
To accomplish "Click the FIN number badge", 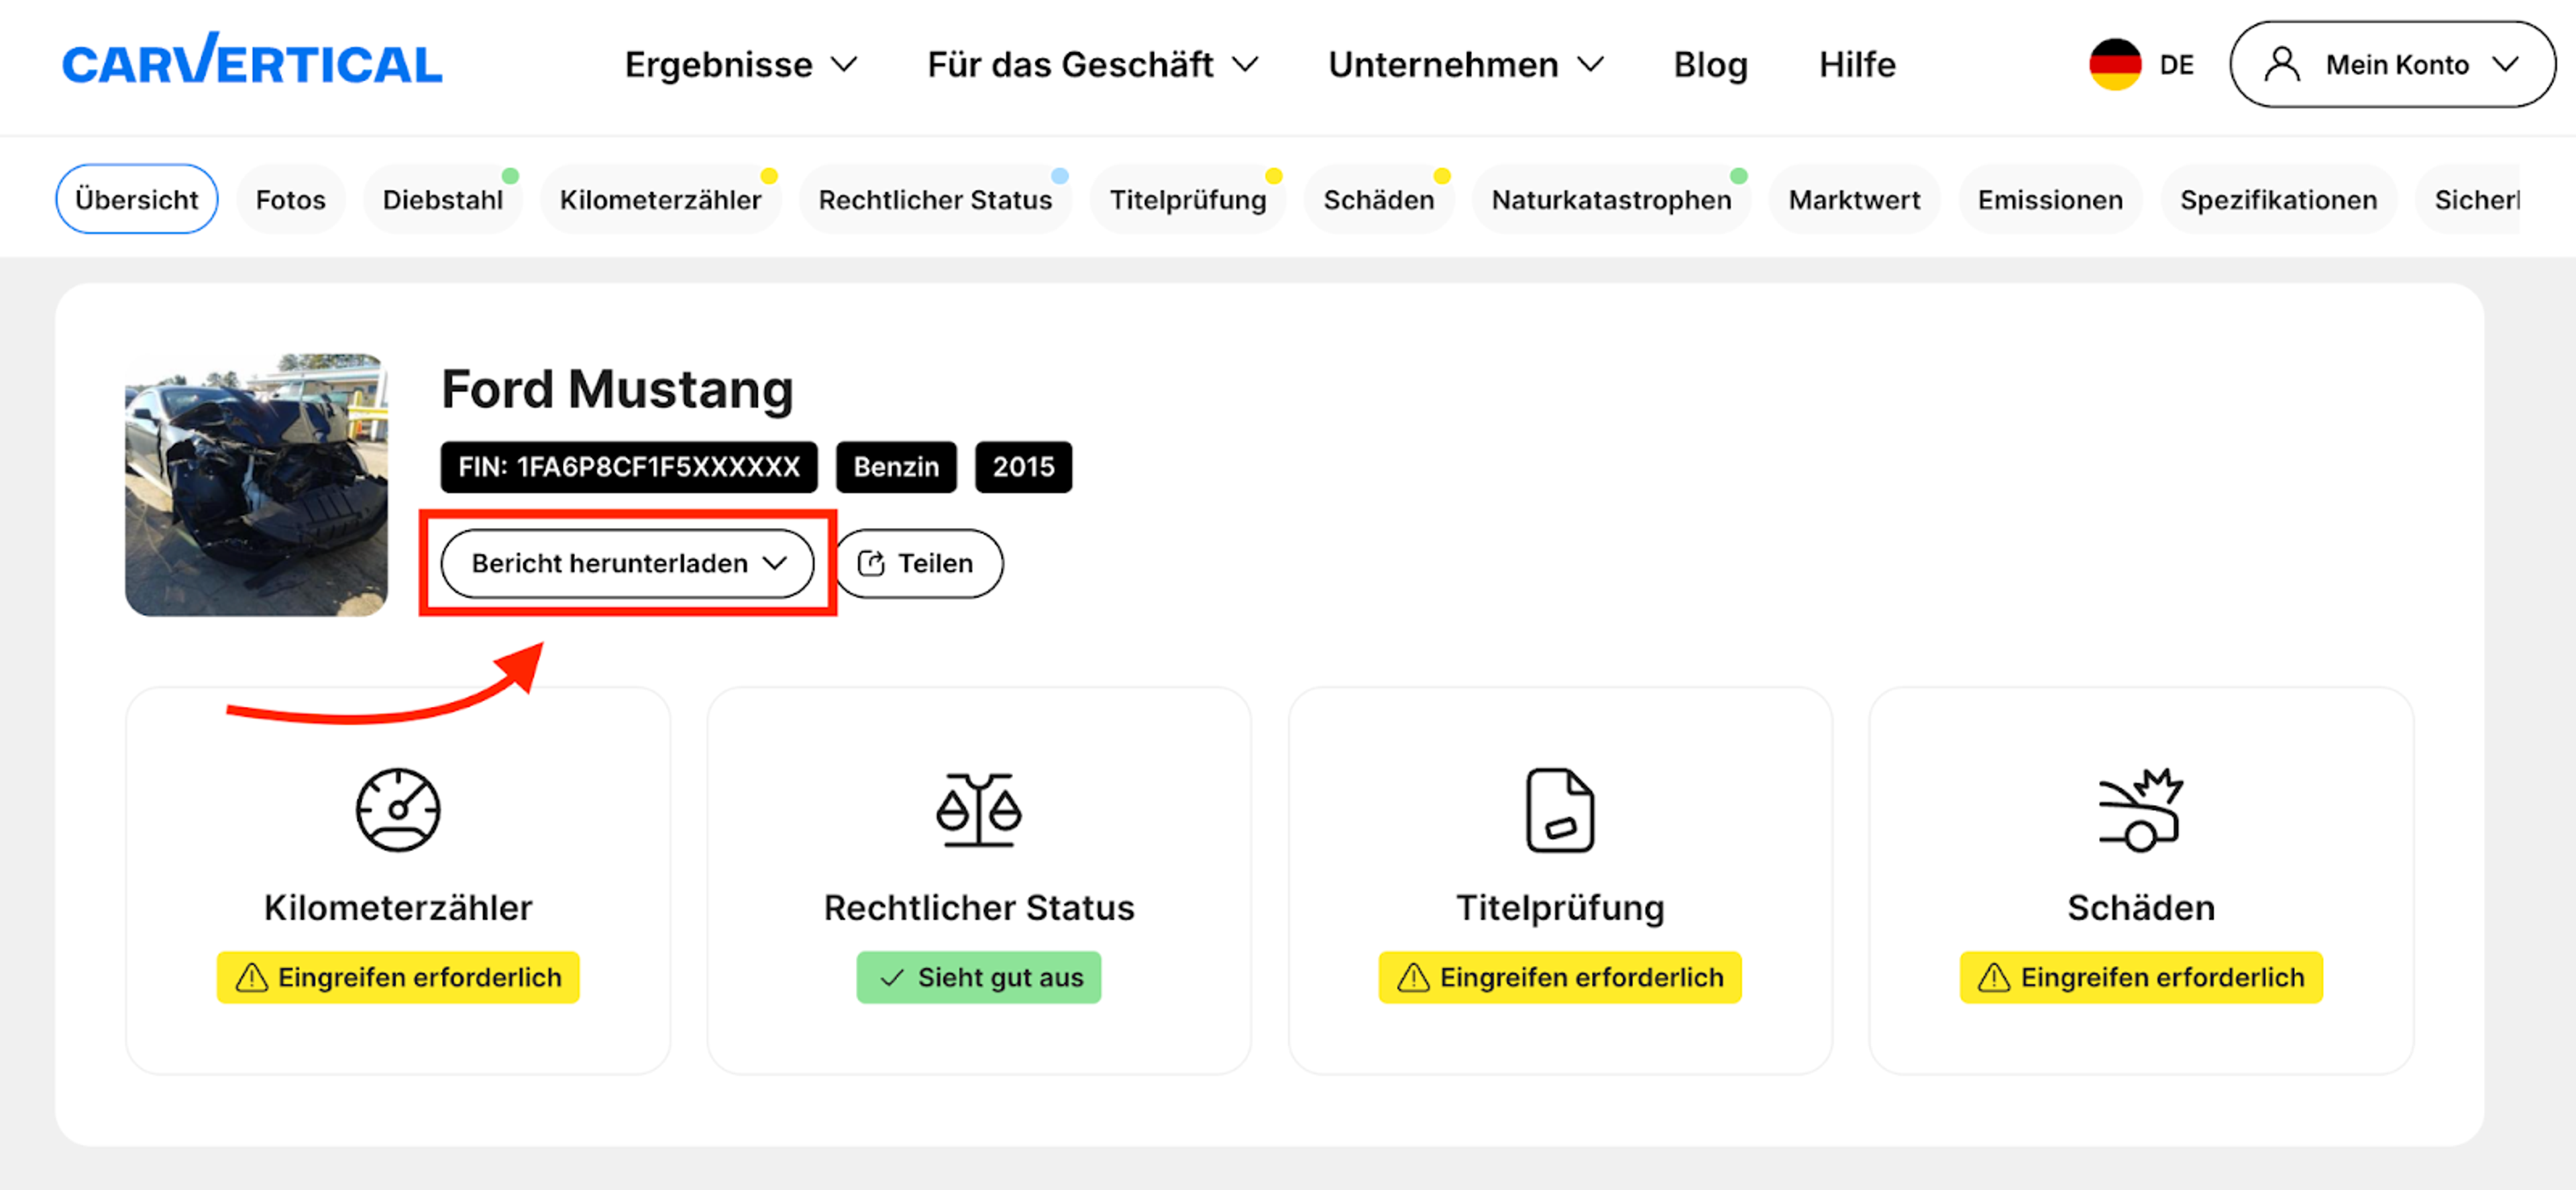I will tap(629, 467).
